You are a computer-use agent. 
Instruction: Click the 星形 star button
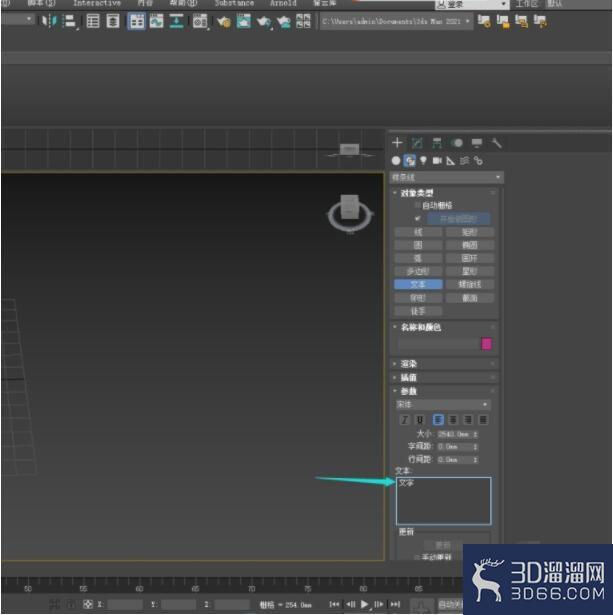click(469, 271)
